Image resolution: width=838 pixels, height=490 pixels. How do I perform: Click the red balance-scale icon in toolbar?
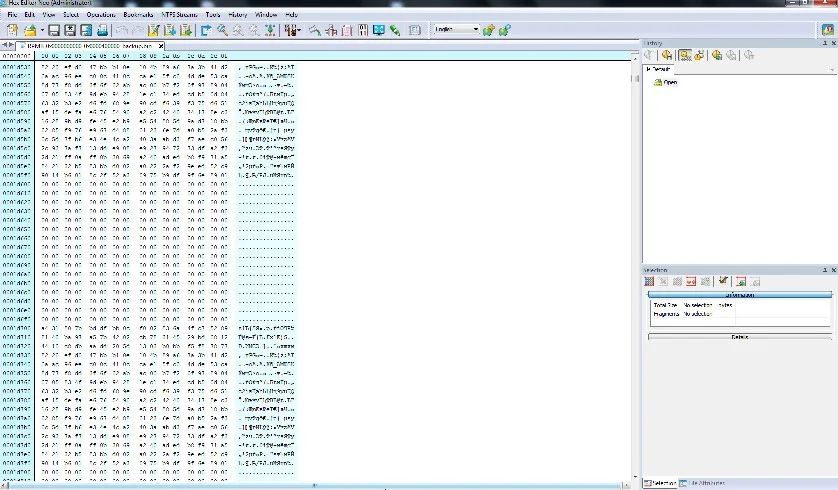(x=331, y=30)
